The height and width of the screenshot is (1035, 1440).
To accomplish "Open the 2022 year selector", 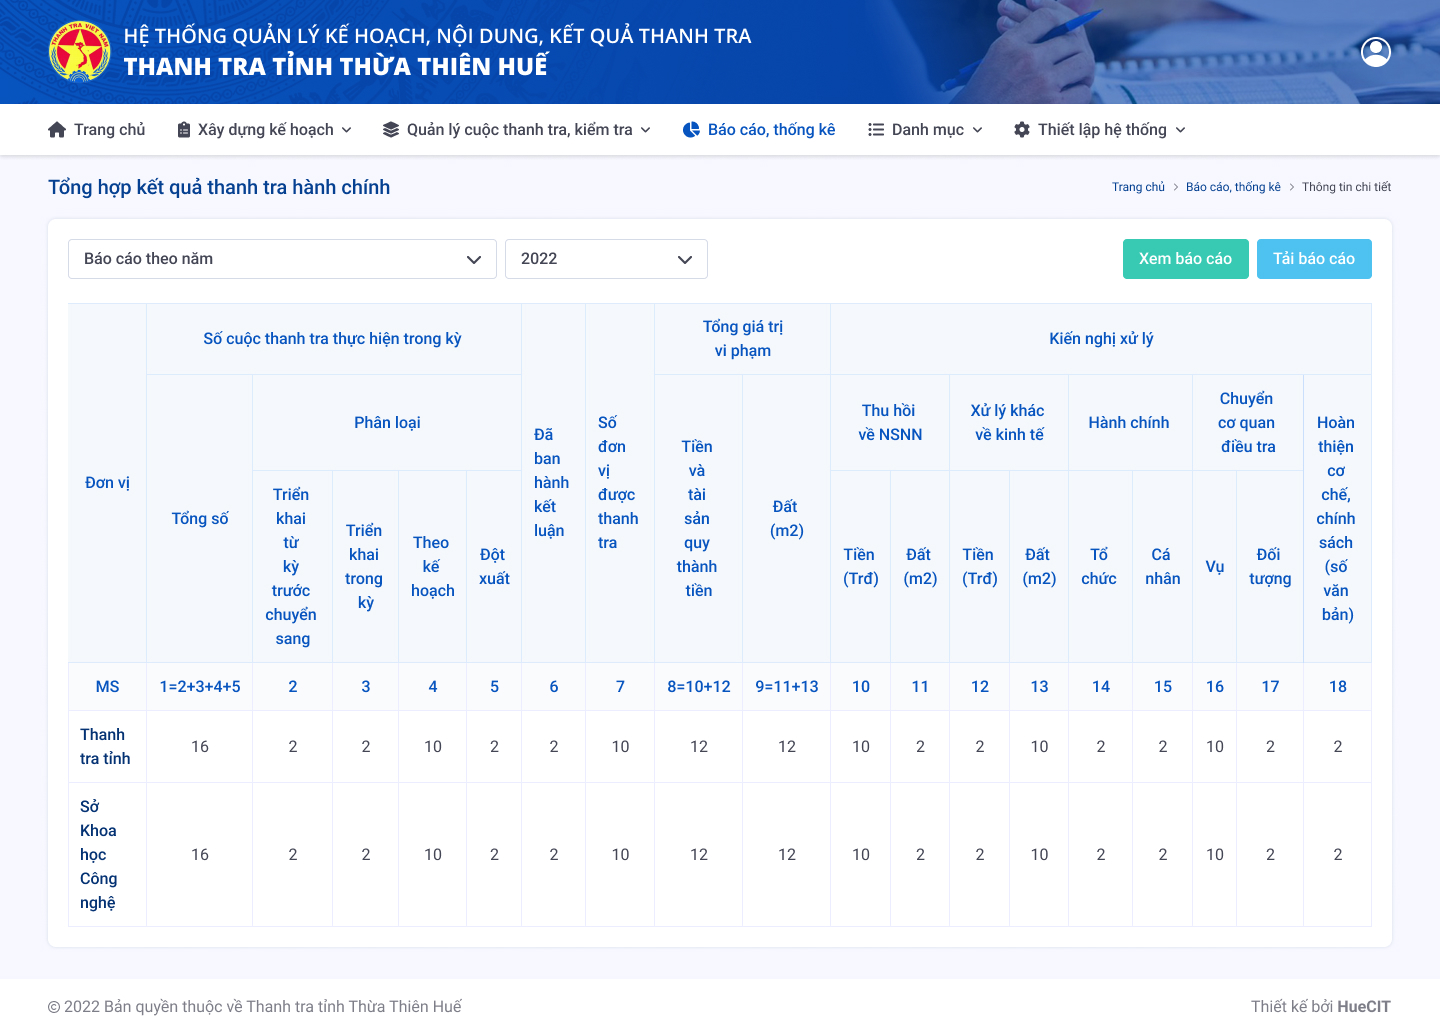I will pyautogui.click(x=606, y=259).
